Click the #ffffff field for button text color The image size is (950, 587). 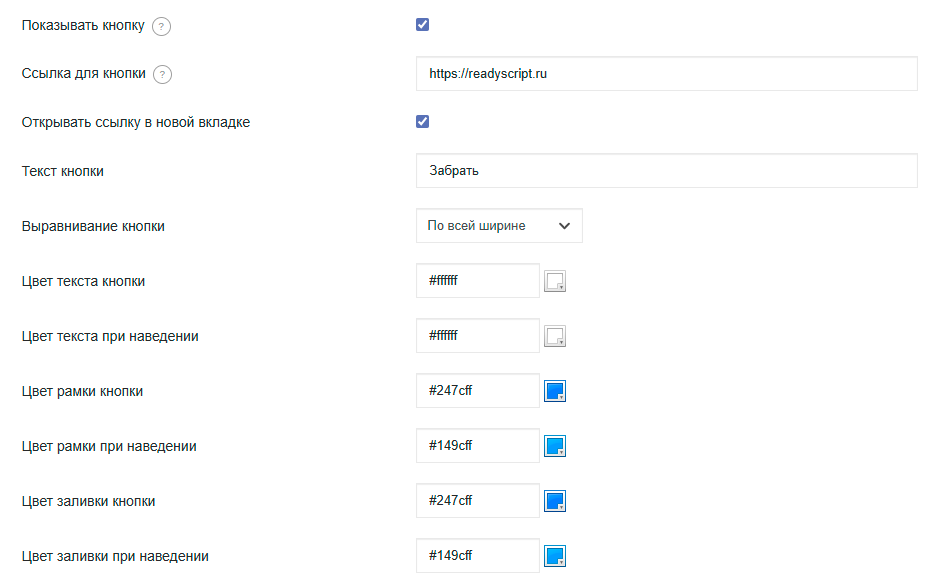point(477,281)
